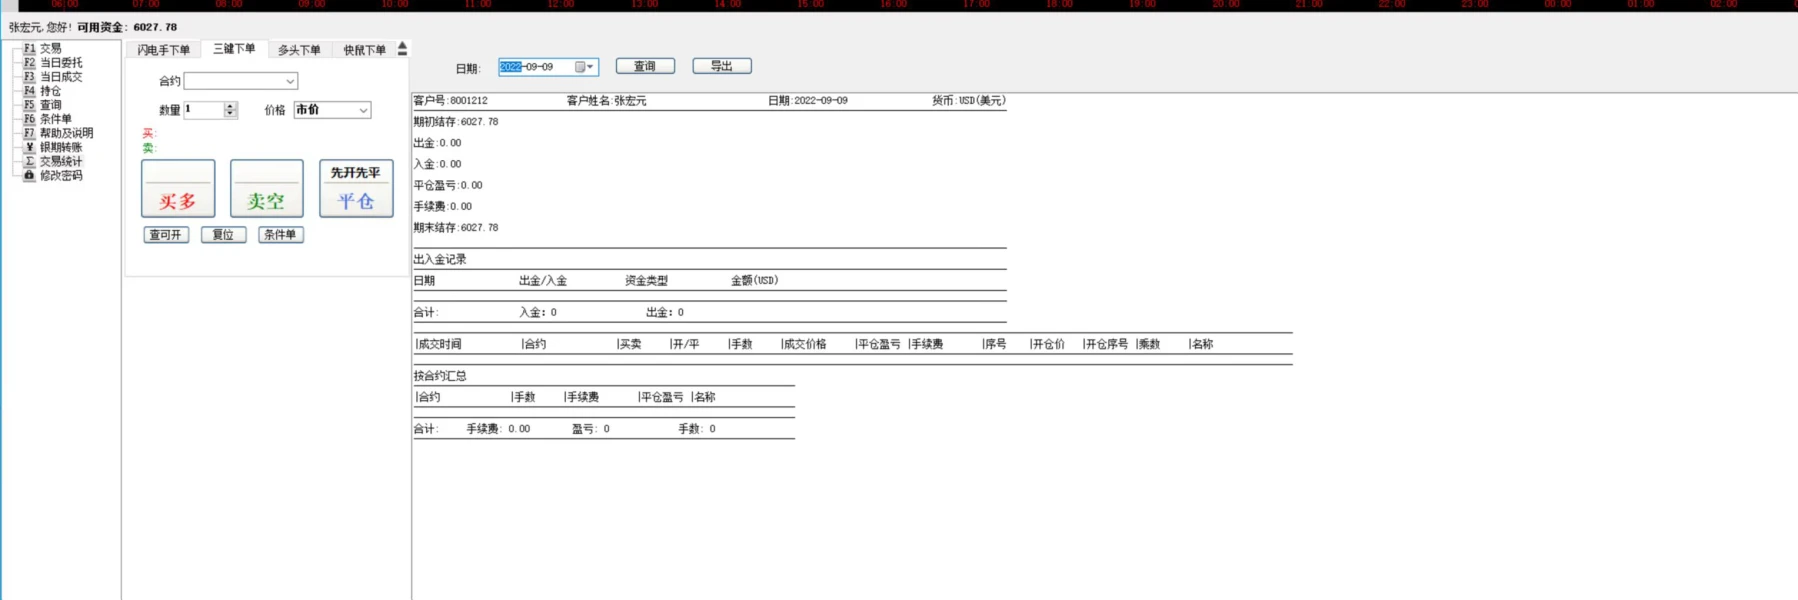The width and height of the screenshot is (1798, 600).
Task: Open the F1 交易 tree item
Action: [42, 48]
